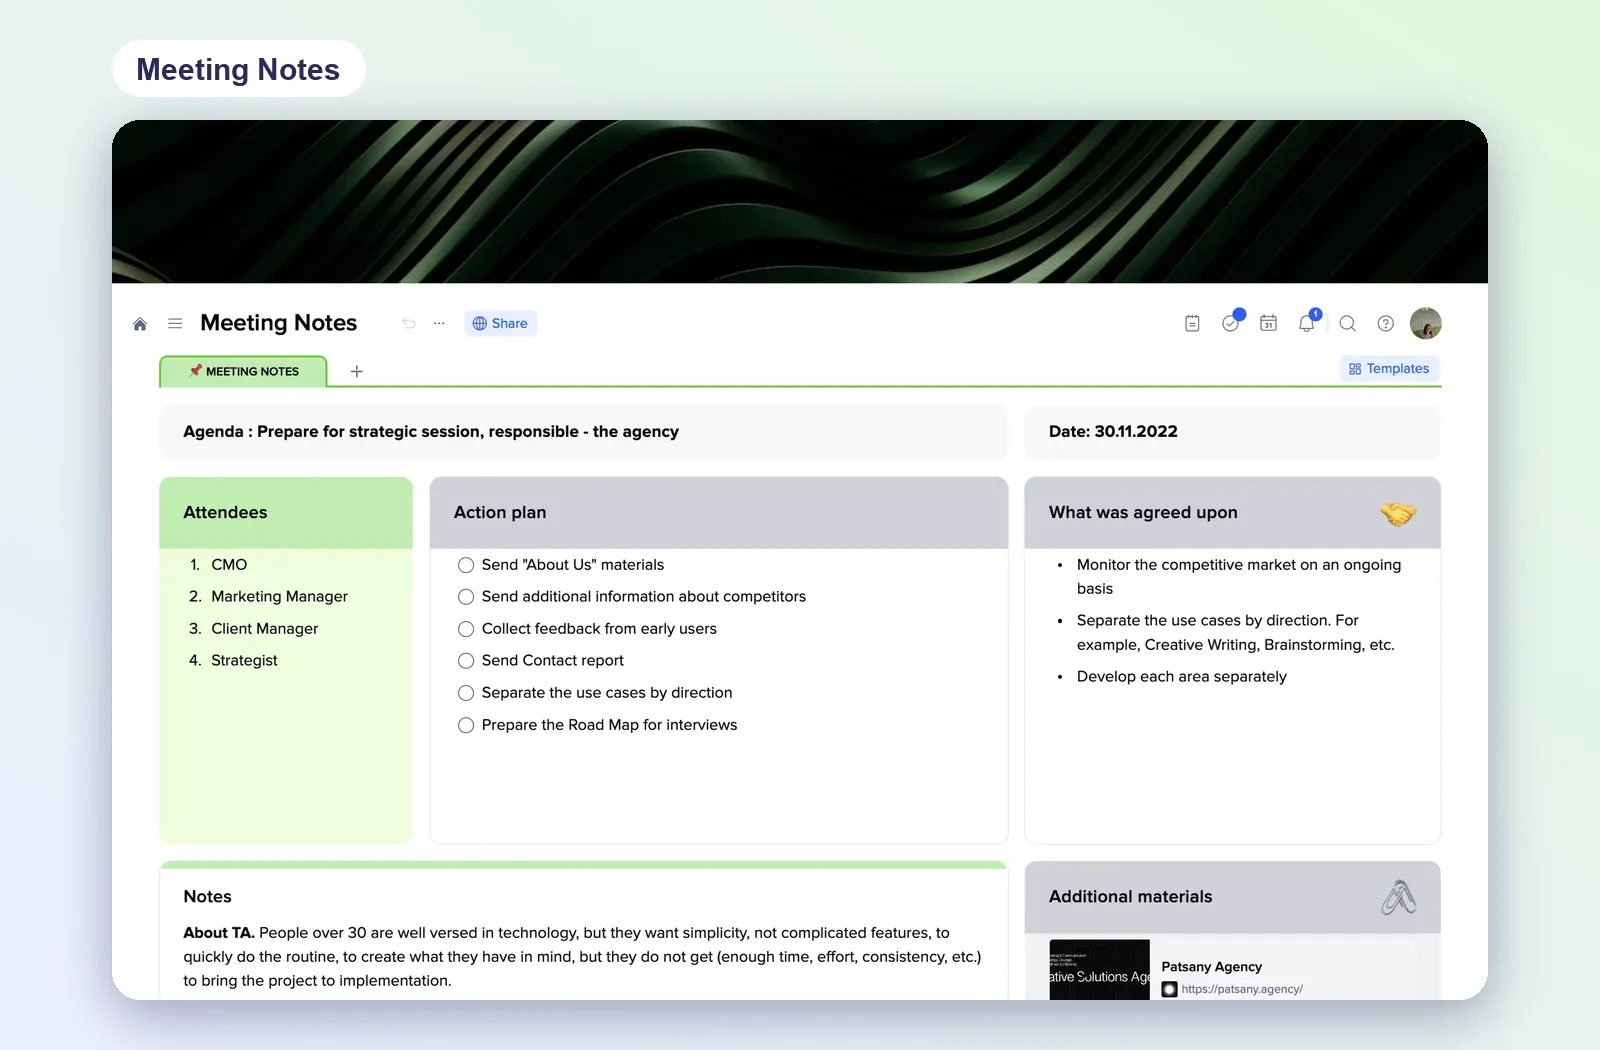1600x1050 pixels.
Task: Tick the Send Contact report task
Action: tap(466, 661)
